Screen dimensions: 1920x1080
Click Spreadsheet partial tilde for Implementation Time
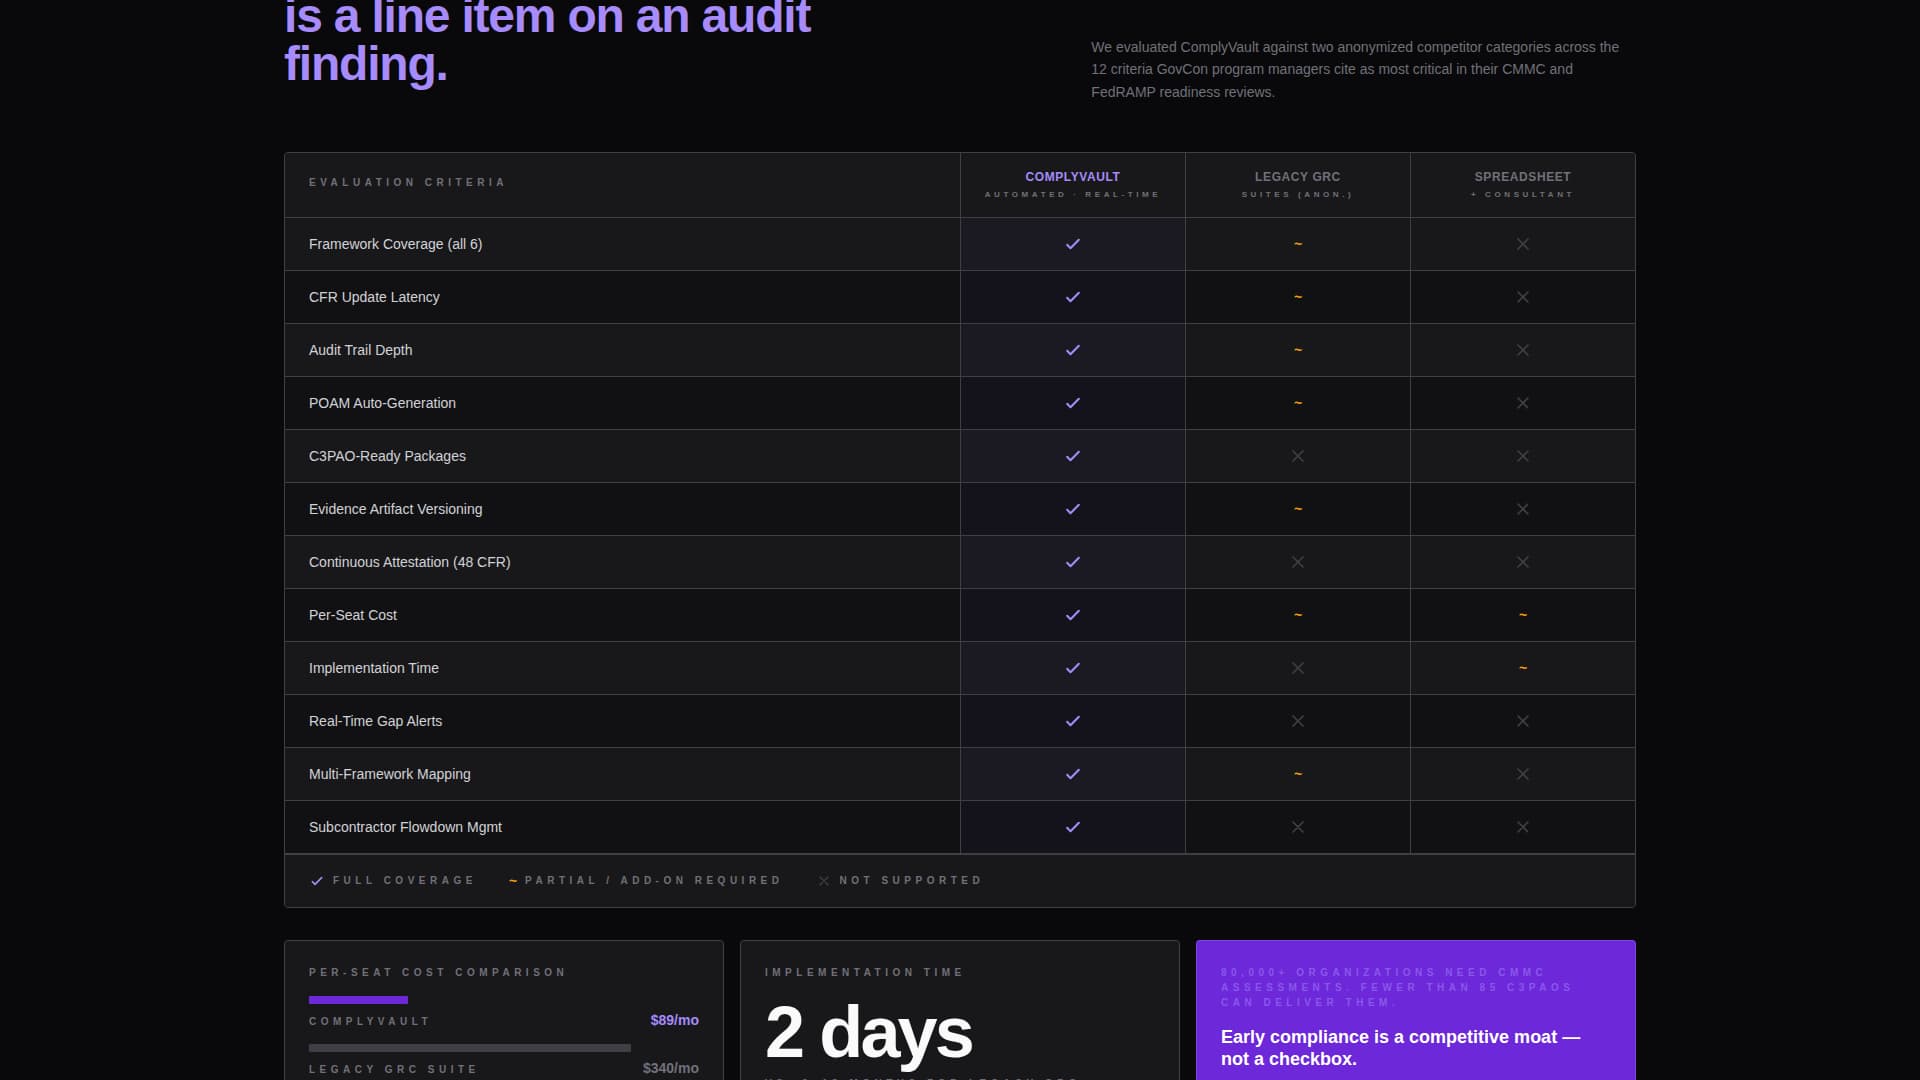pyautogui.click(x=1523, y=668)
